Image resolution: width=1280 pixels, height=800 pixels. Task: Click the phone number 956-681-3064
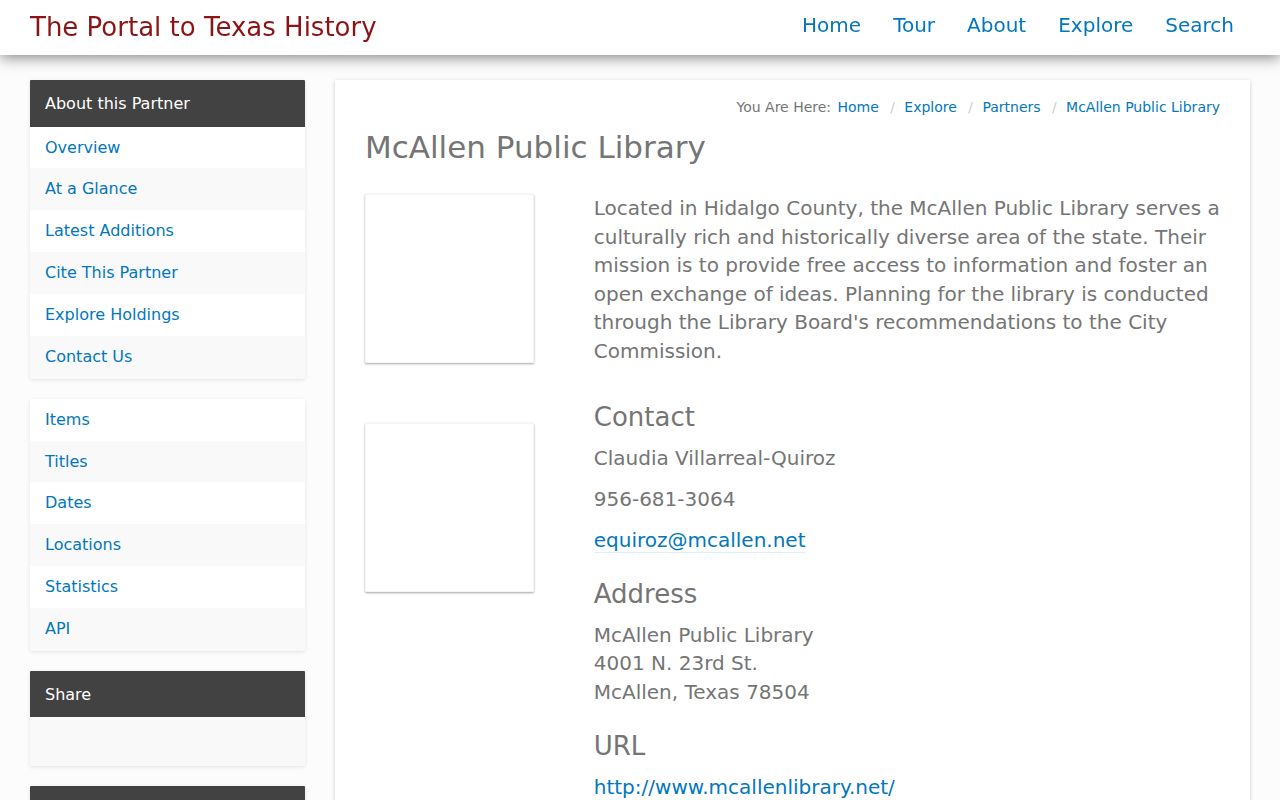pyautogui.click(x=664, y=499)
